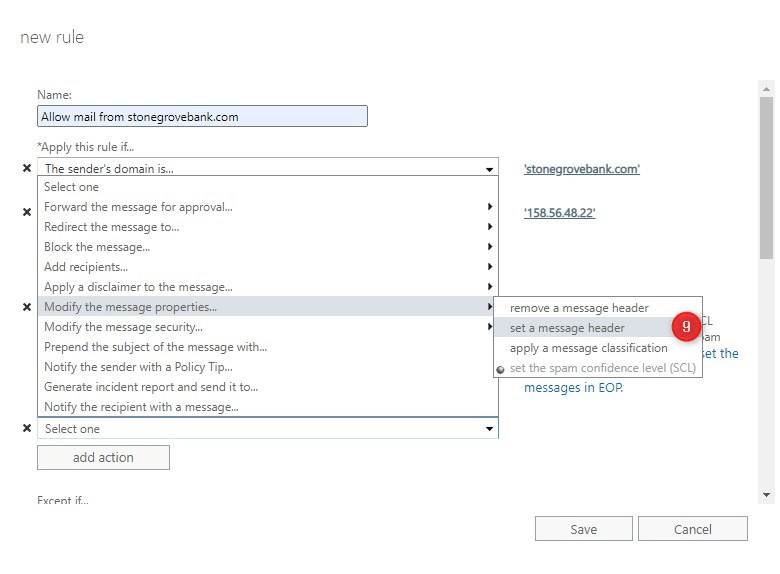
Task: Choose Prepend the subject of the message with
Action: click(268, 347)
